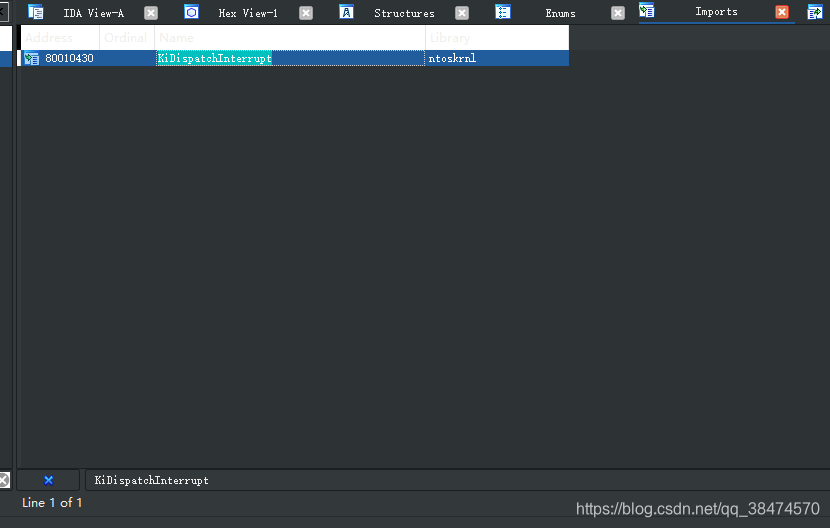Viewport: 830px width, 528px height.
Task: Click the IDA View-A tab icon
Action: click(35, 12)
